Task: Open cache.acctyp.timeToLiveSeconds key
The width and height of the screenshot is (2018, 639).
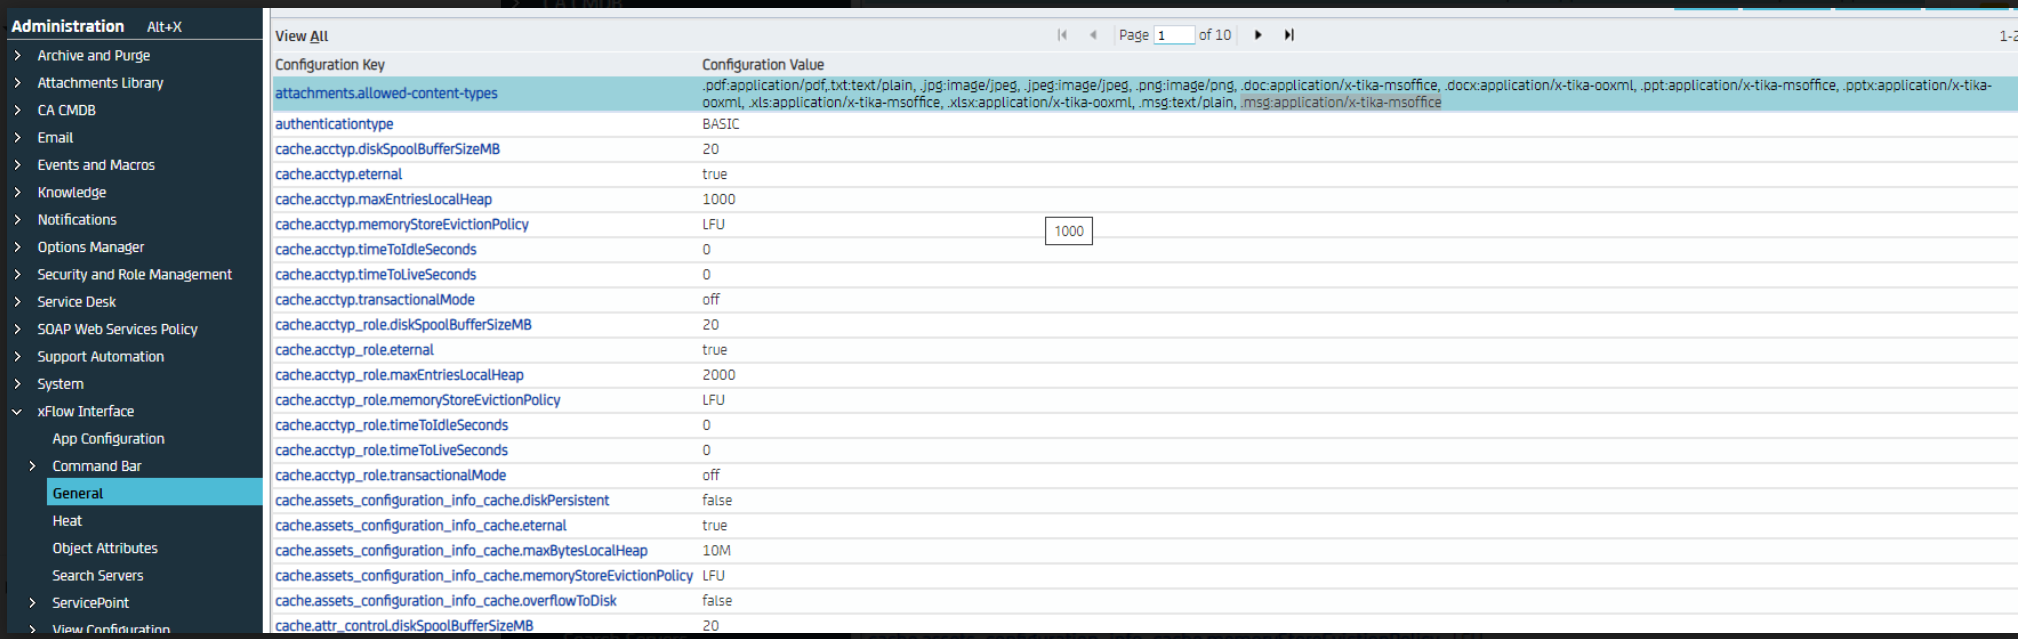Action: tap(376, 274)
